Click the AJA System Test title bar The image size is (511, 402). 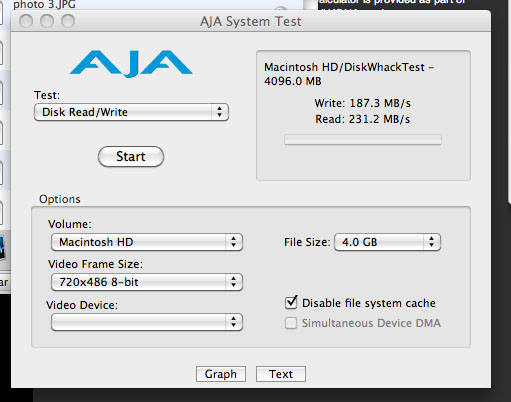point(251,21)
